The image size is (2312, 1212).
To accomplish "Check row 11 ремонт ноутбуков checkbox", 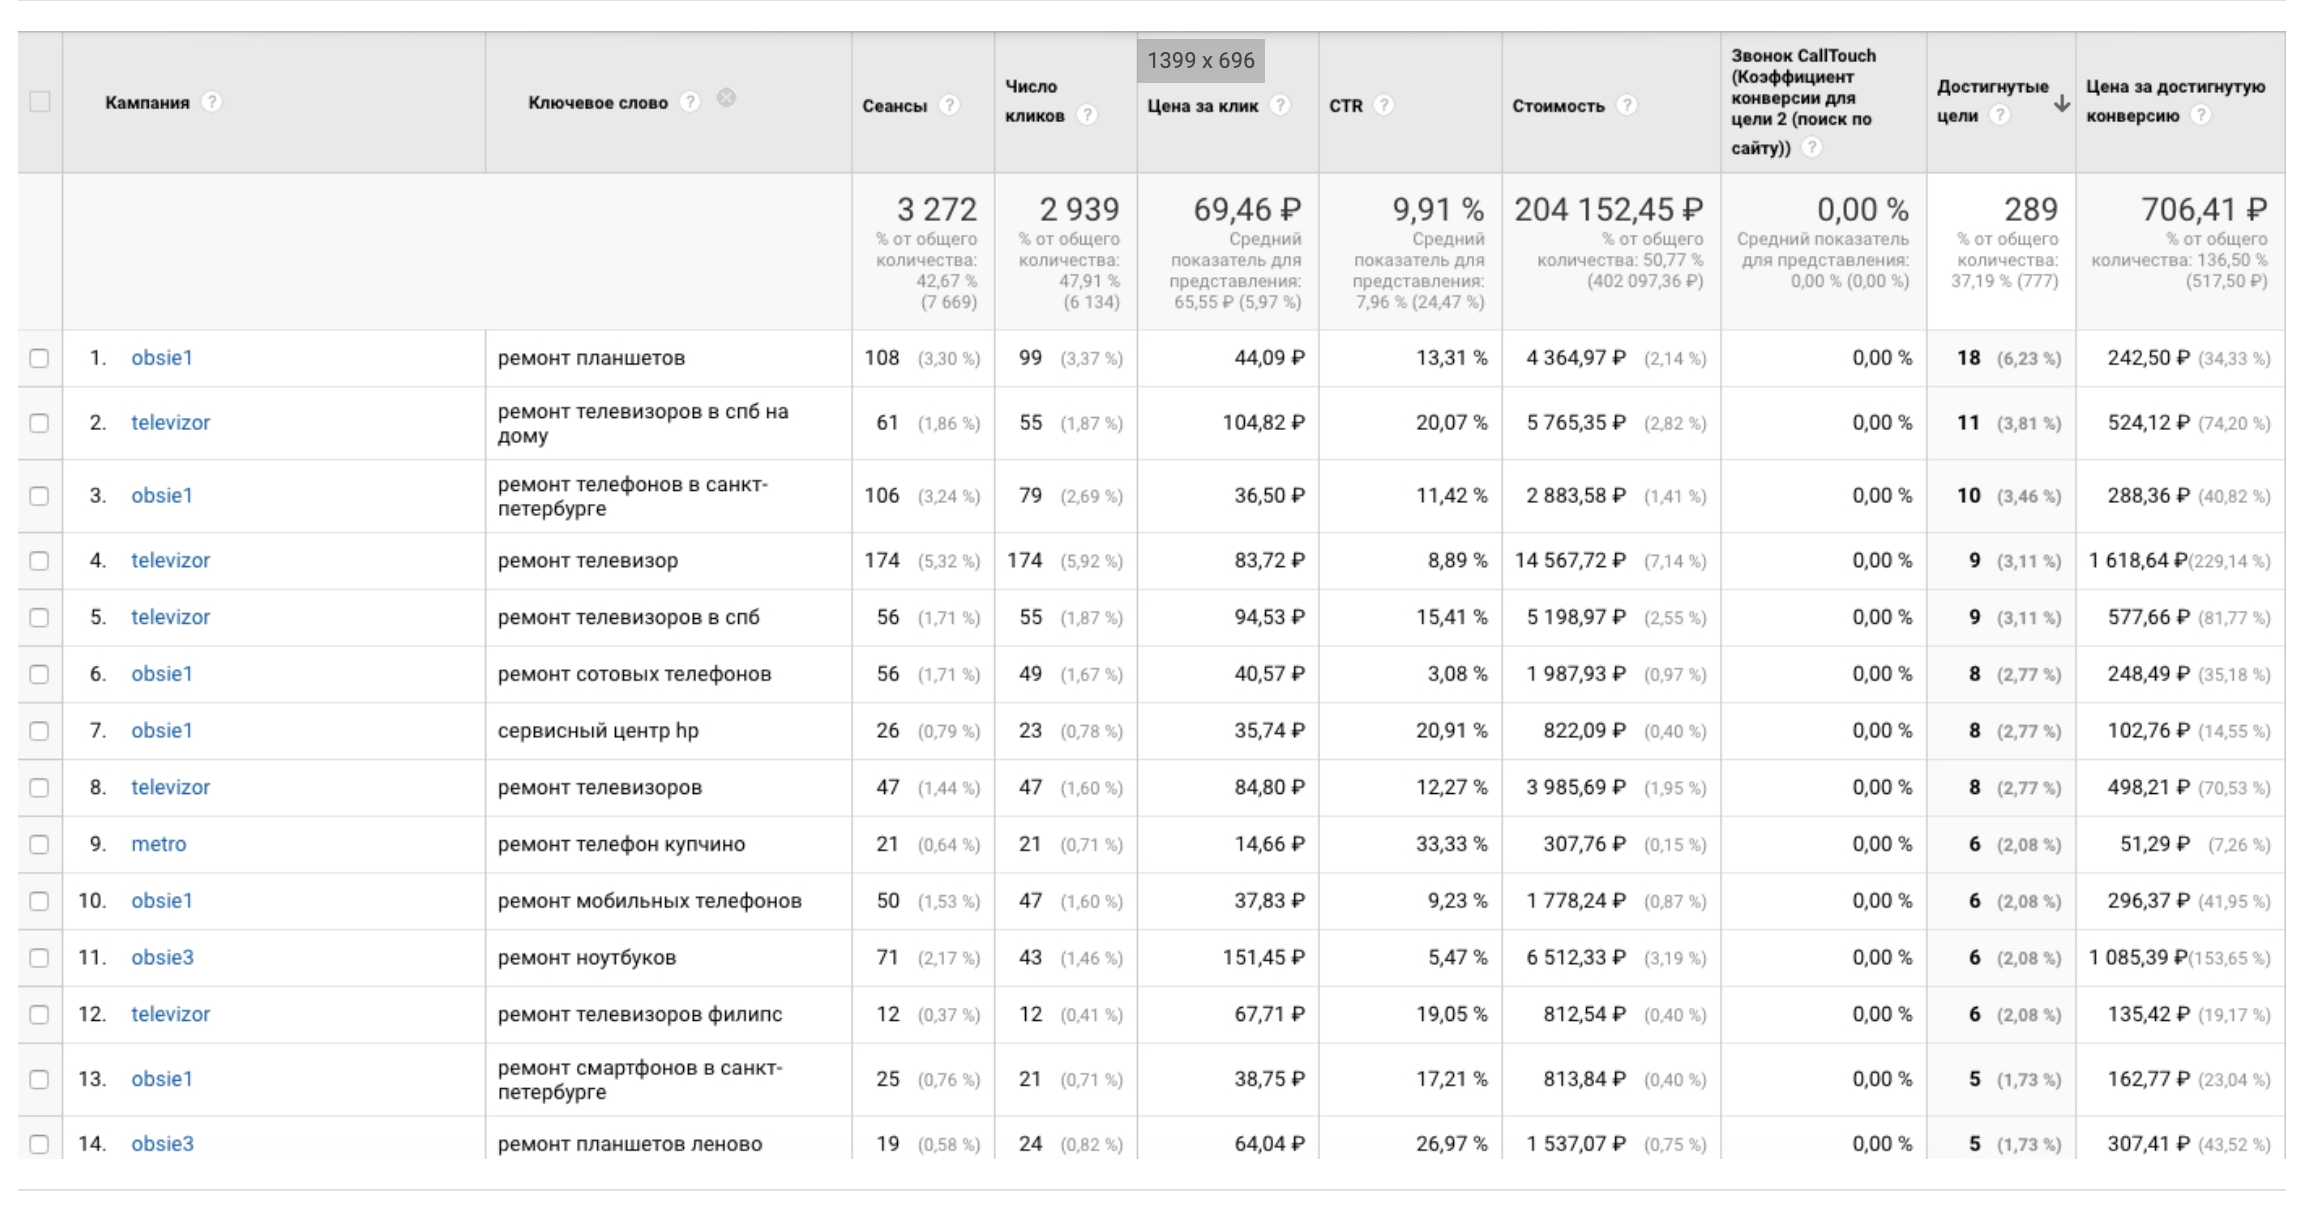I will click(x=39, y=958).
